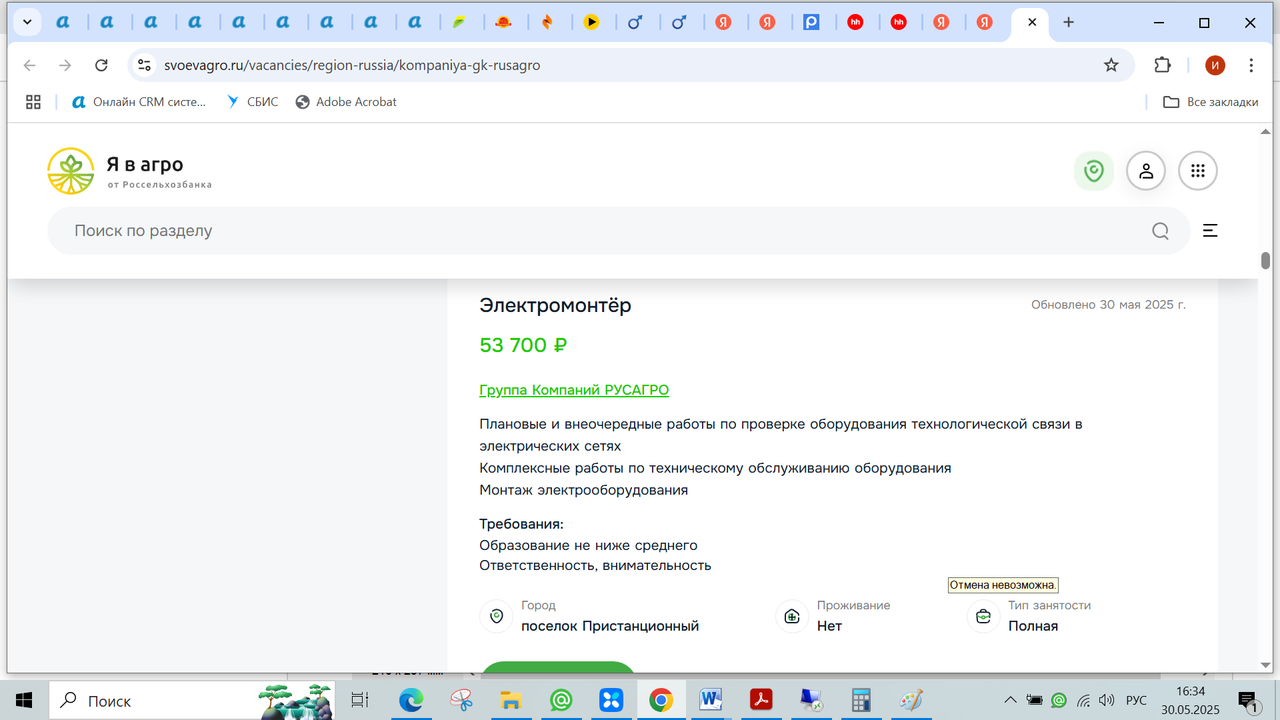
Task: Open Snipping Tool from taskbar
Action: click(461, 700)
